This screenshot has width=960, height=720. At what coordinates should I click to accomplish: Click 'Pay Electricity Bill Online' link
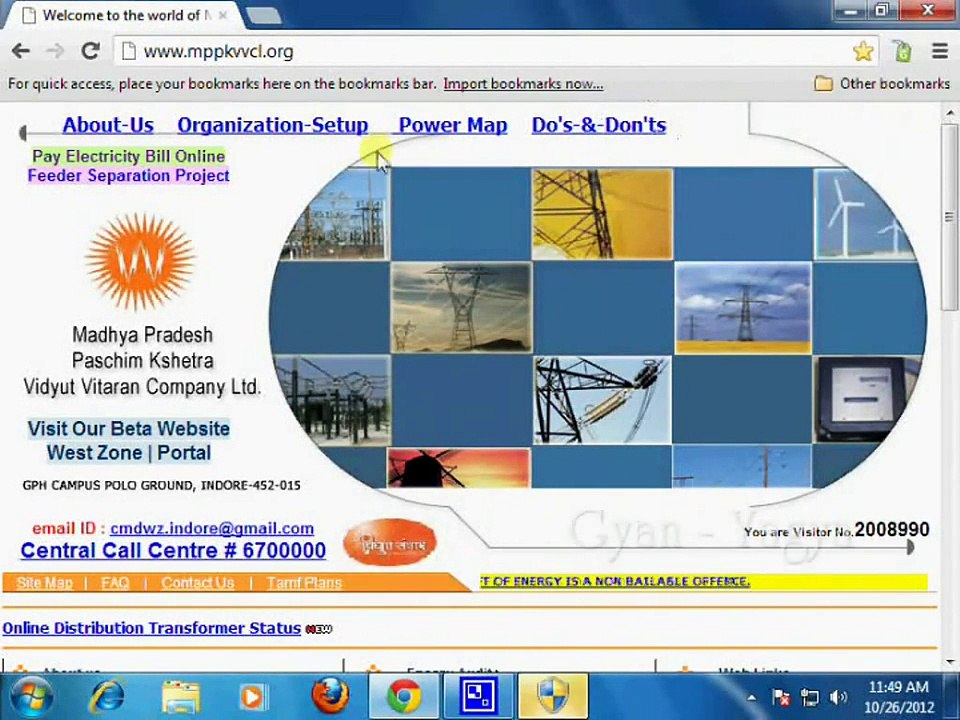[x=129, y=157]
